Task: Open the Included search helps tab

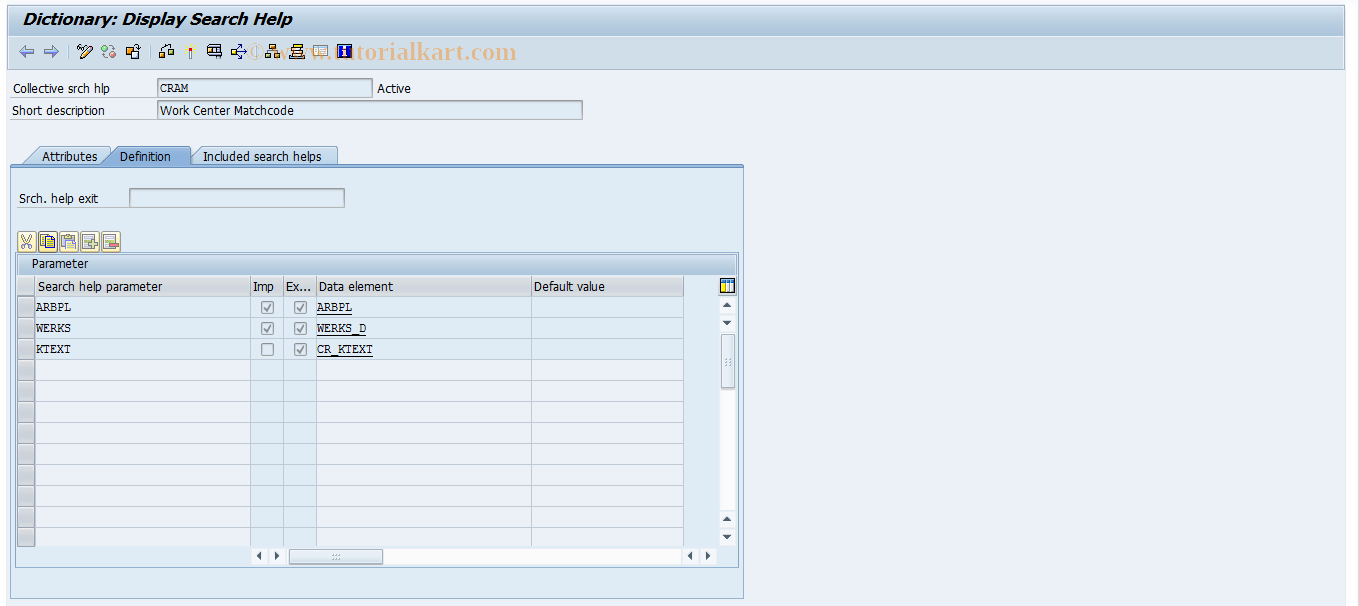Action: click(264, 156)
